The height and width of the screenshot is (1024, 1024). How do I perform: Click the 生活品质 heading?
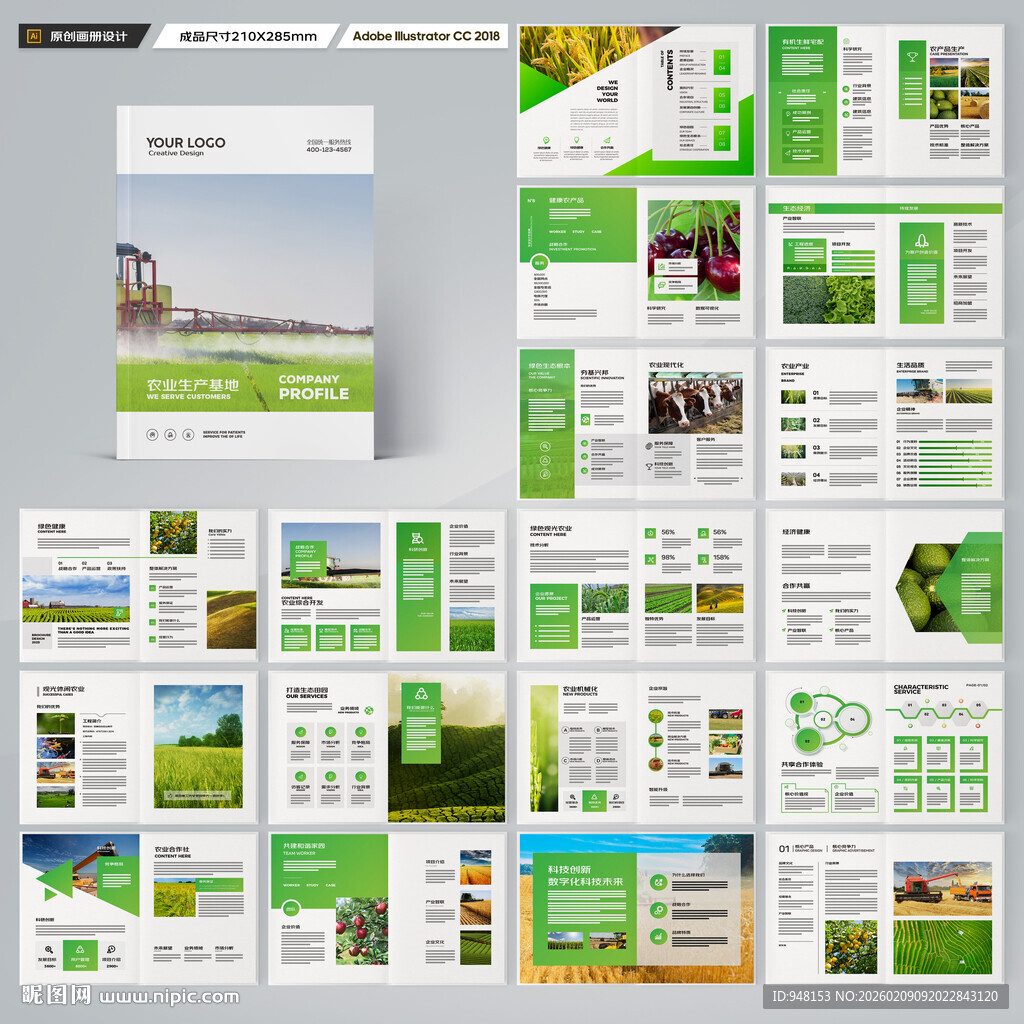pyautogui.click(x=910, y=365)
